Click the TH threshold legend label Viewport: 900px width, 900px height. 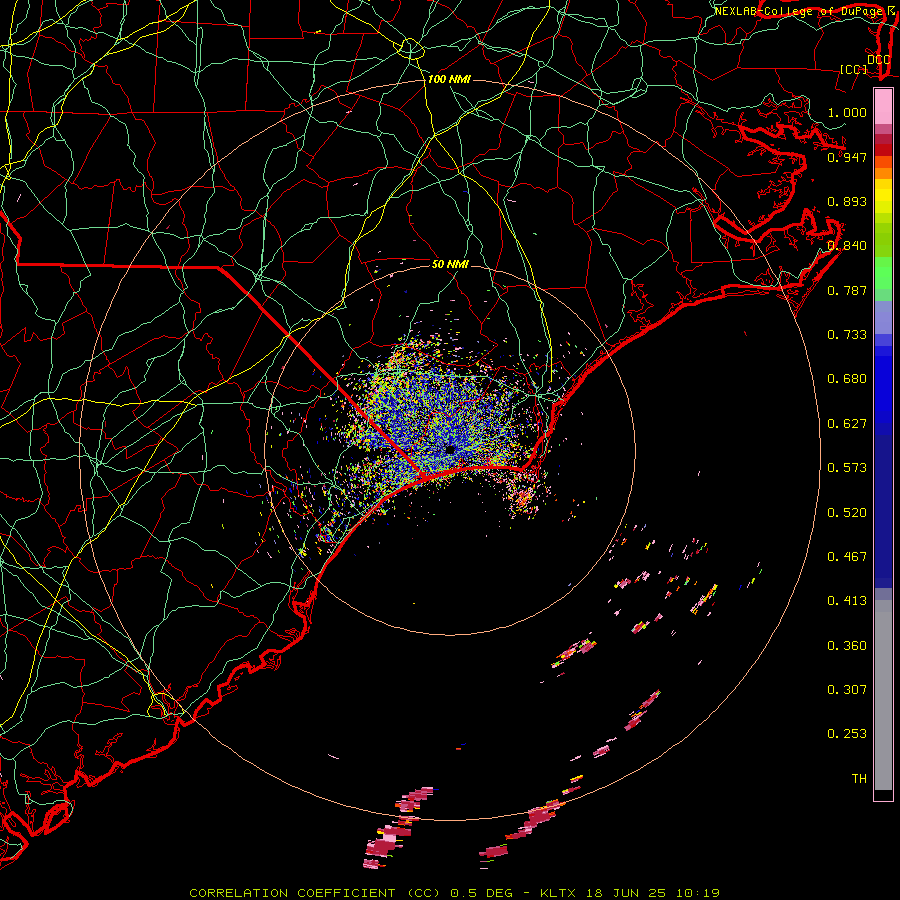point(859,778)
